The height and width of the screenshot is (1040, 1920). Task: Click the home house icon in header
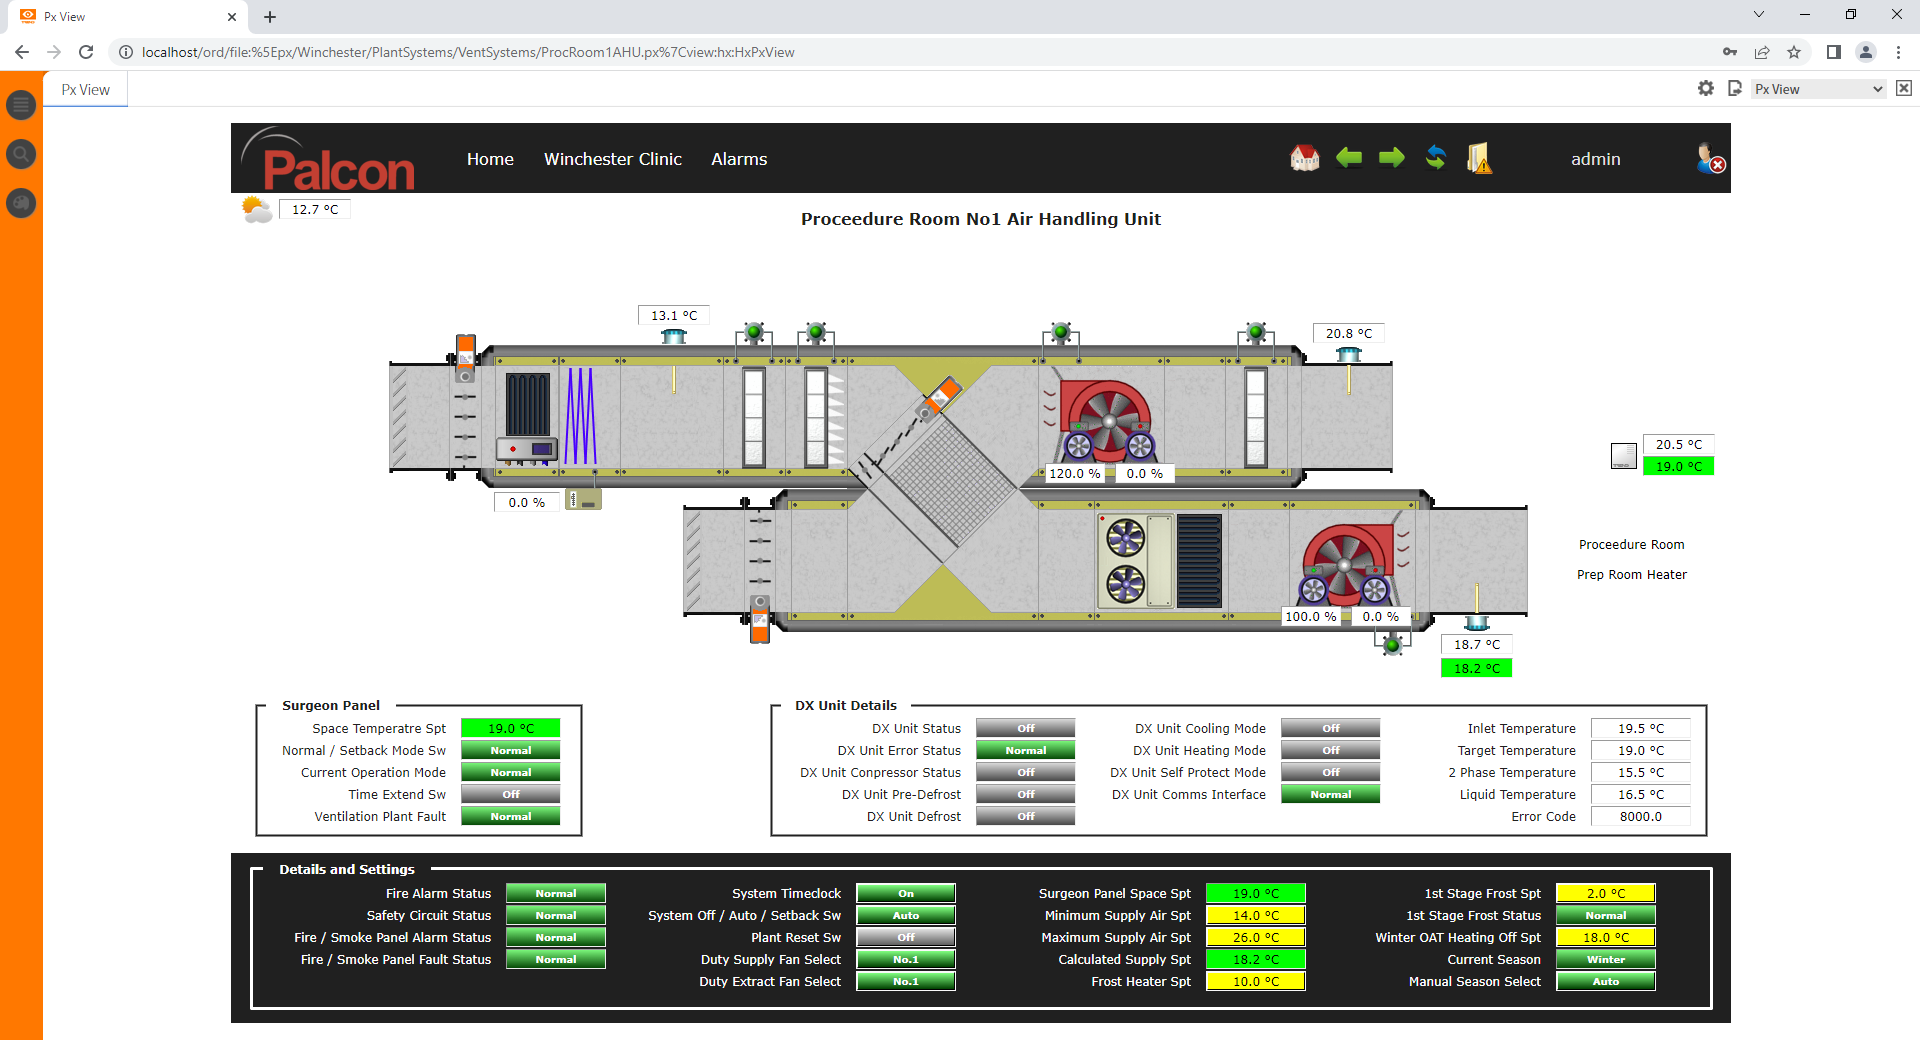click(1304, 158)
